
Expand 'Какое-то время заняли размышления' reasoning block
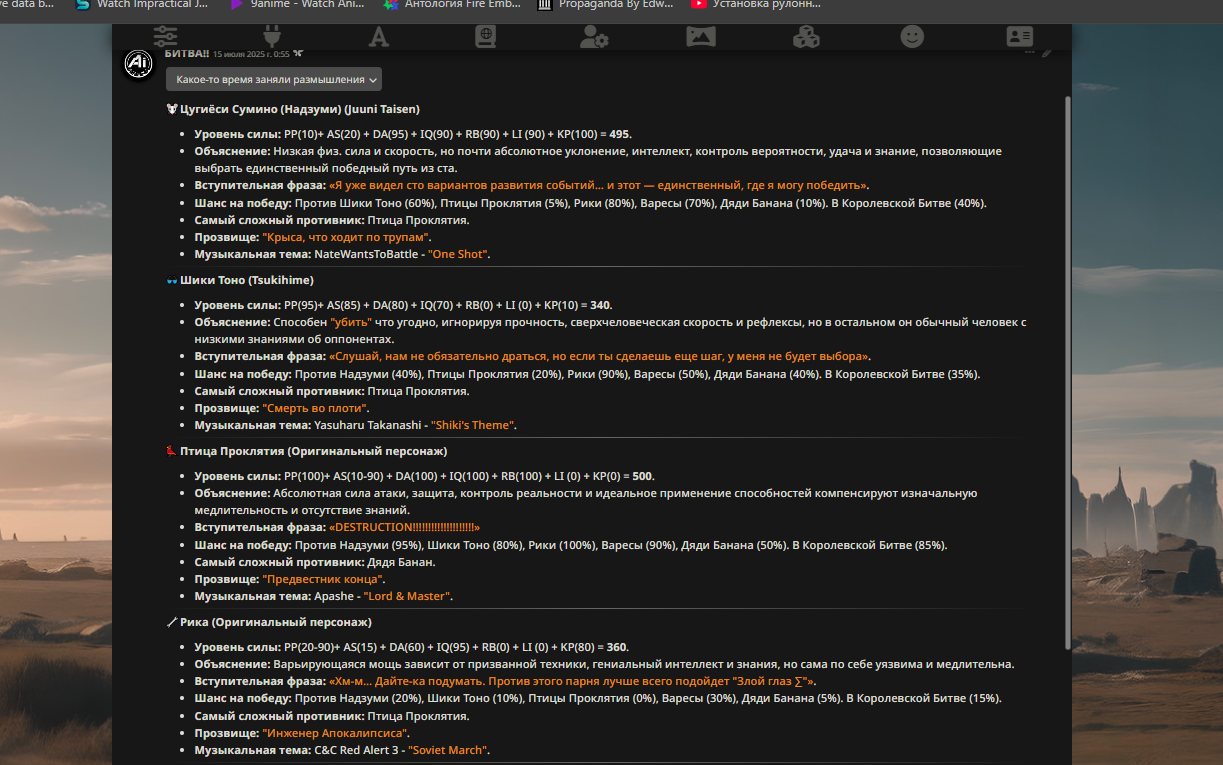click(x=274, y=79)
